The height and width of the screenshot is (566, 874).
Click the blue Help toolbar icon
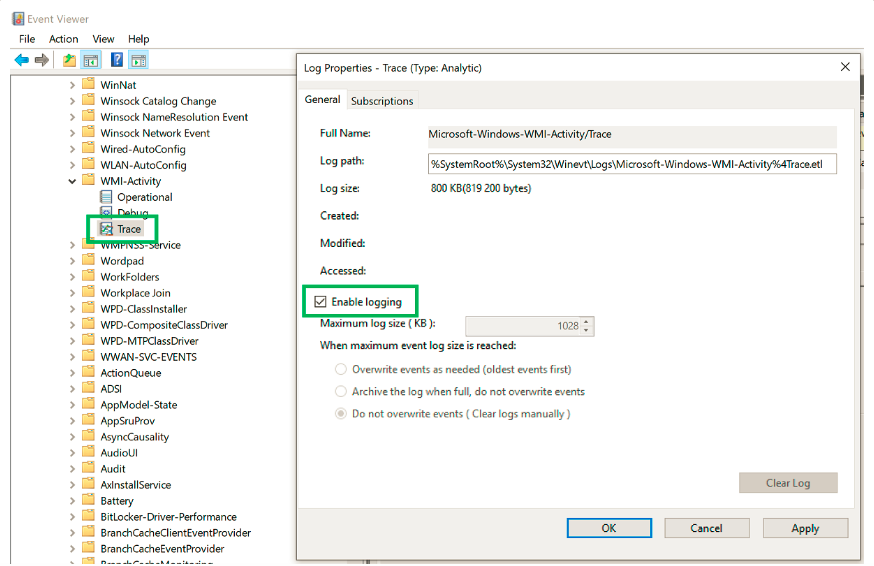coord(117,60)
